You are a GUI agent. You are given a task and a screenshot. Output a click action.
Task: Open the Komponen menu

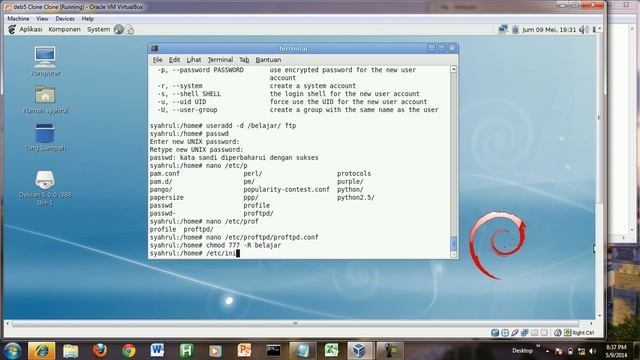click(x=64, y=29)
